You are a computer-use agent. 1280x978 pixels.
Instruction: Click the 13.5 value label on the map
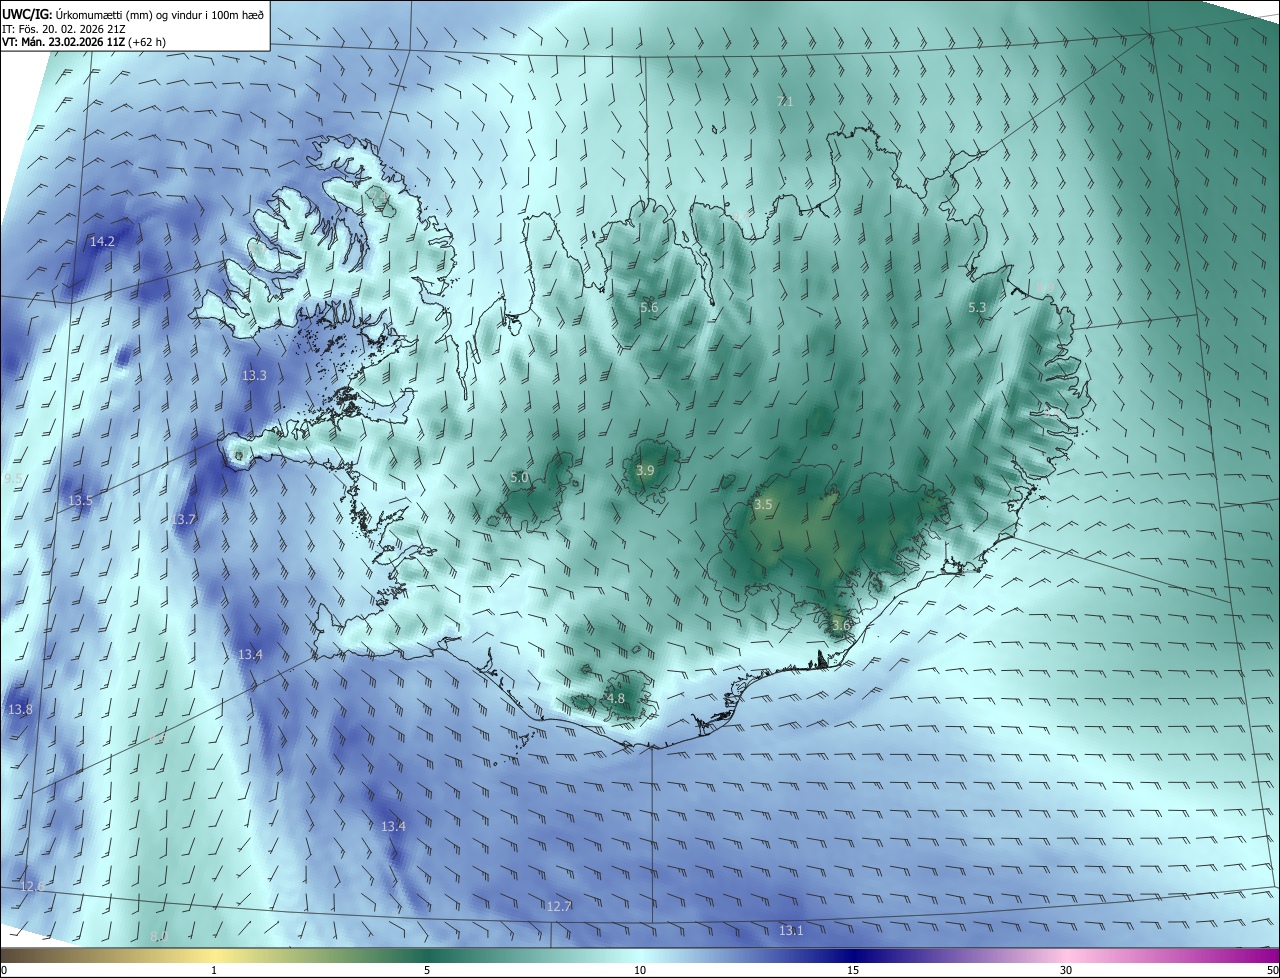(x=80, y=500)
